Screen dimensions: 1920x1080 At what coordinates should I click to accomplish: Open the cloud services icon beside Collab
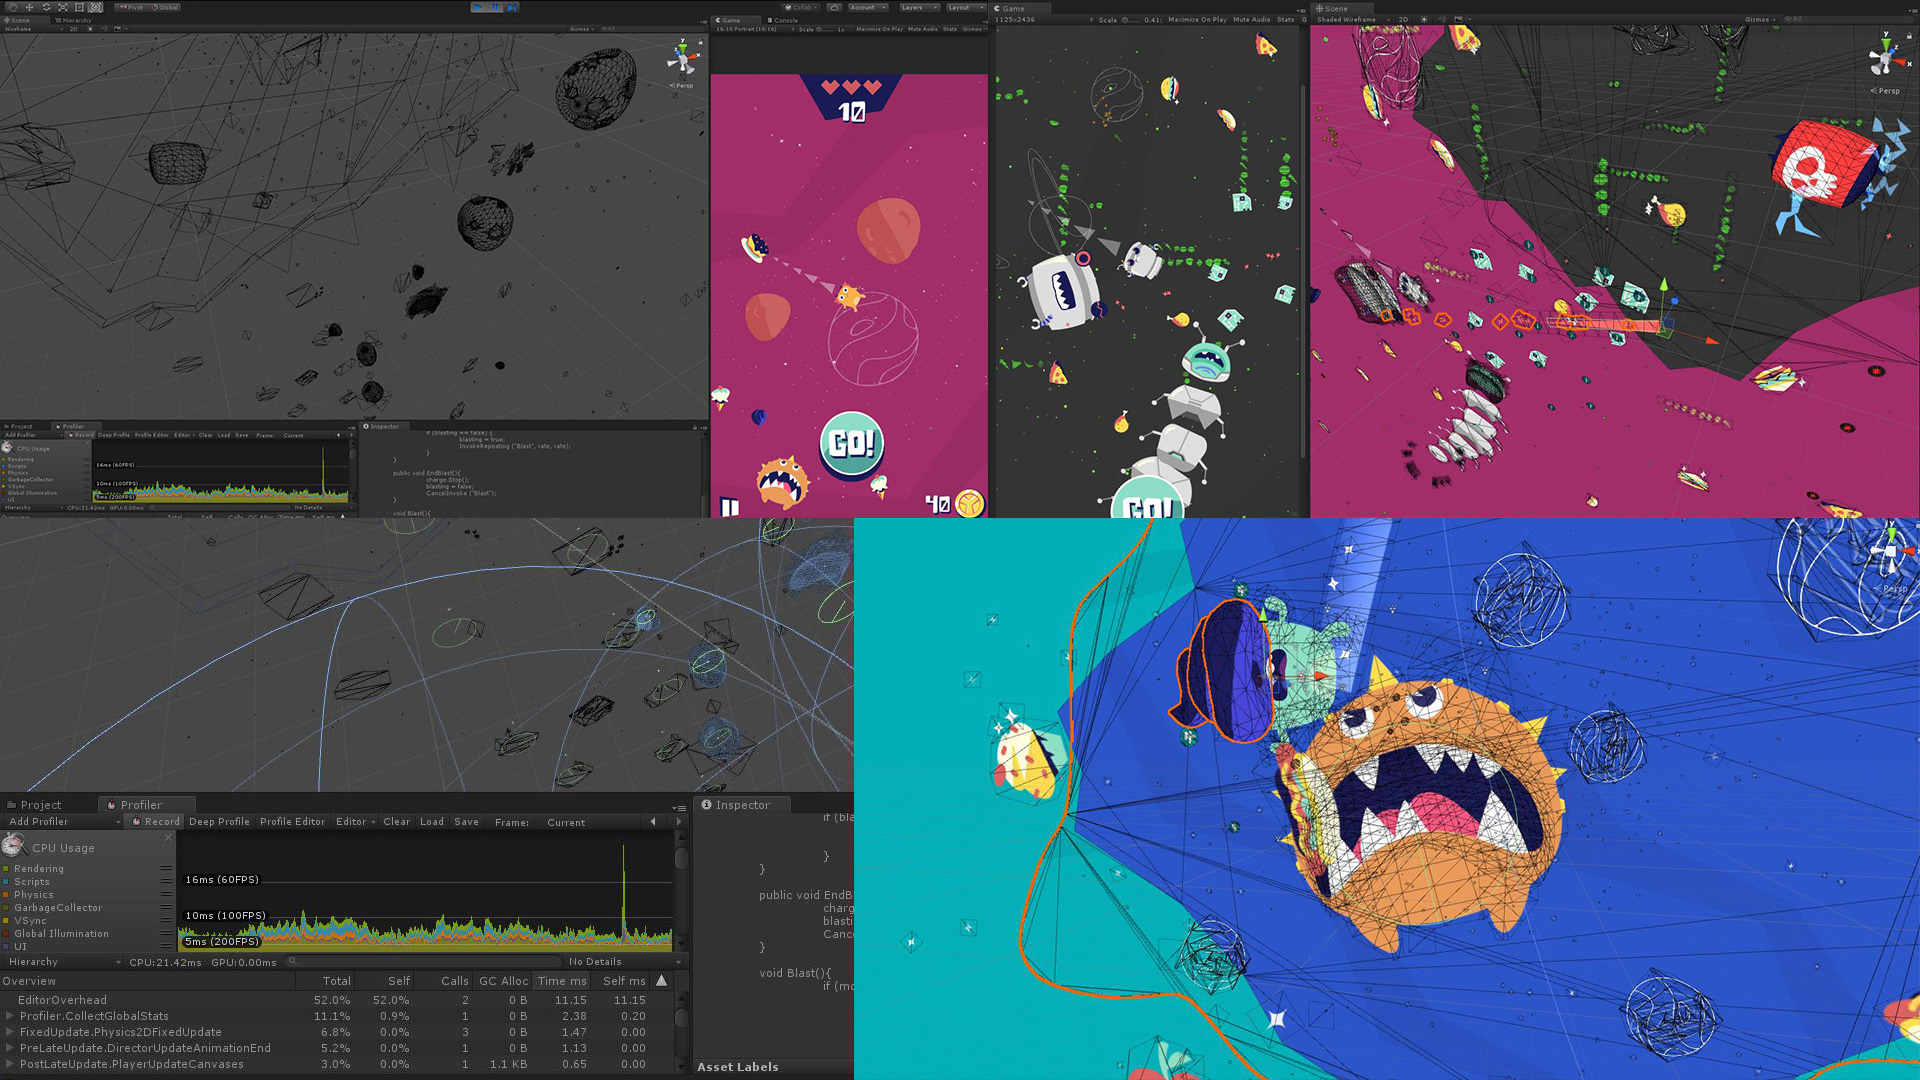pos(834,7)
